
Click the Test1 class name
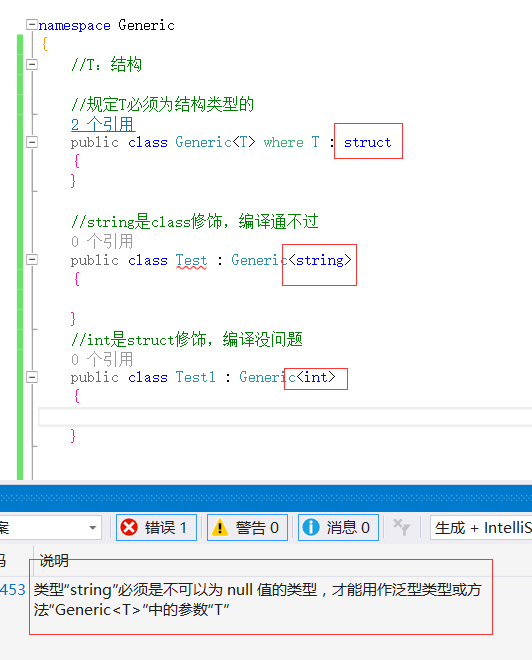coord(195,377)
